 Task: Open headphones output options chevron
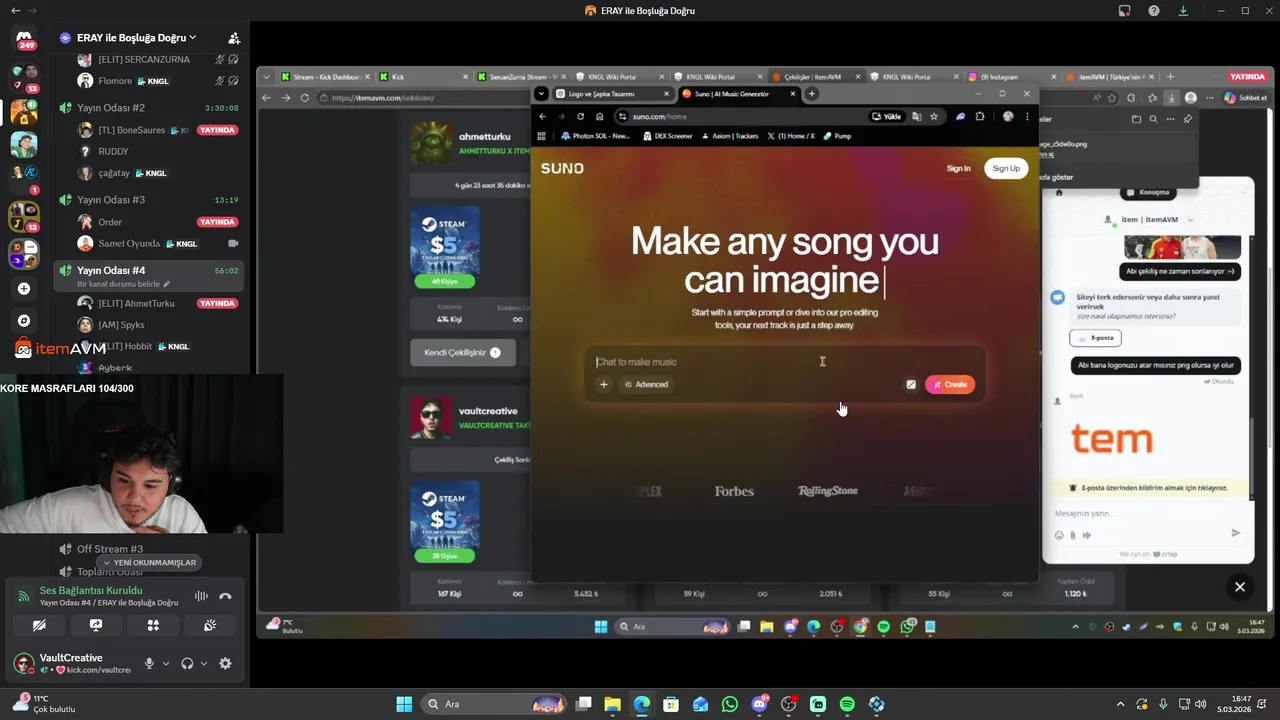204,663
